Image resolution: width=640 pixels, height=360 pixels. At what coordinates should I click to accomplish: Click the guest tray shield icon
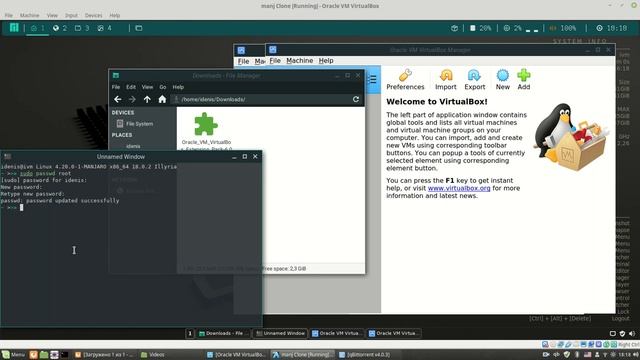pos(622,333)
